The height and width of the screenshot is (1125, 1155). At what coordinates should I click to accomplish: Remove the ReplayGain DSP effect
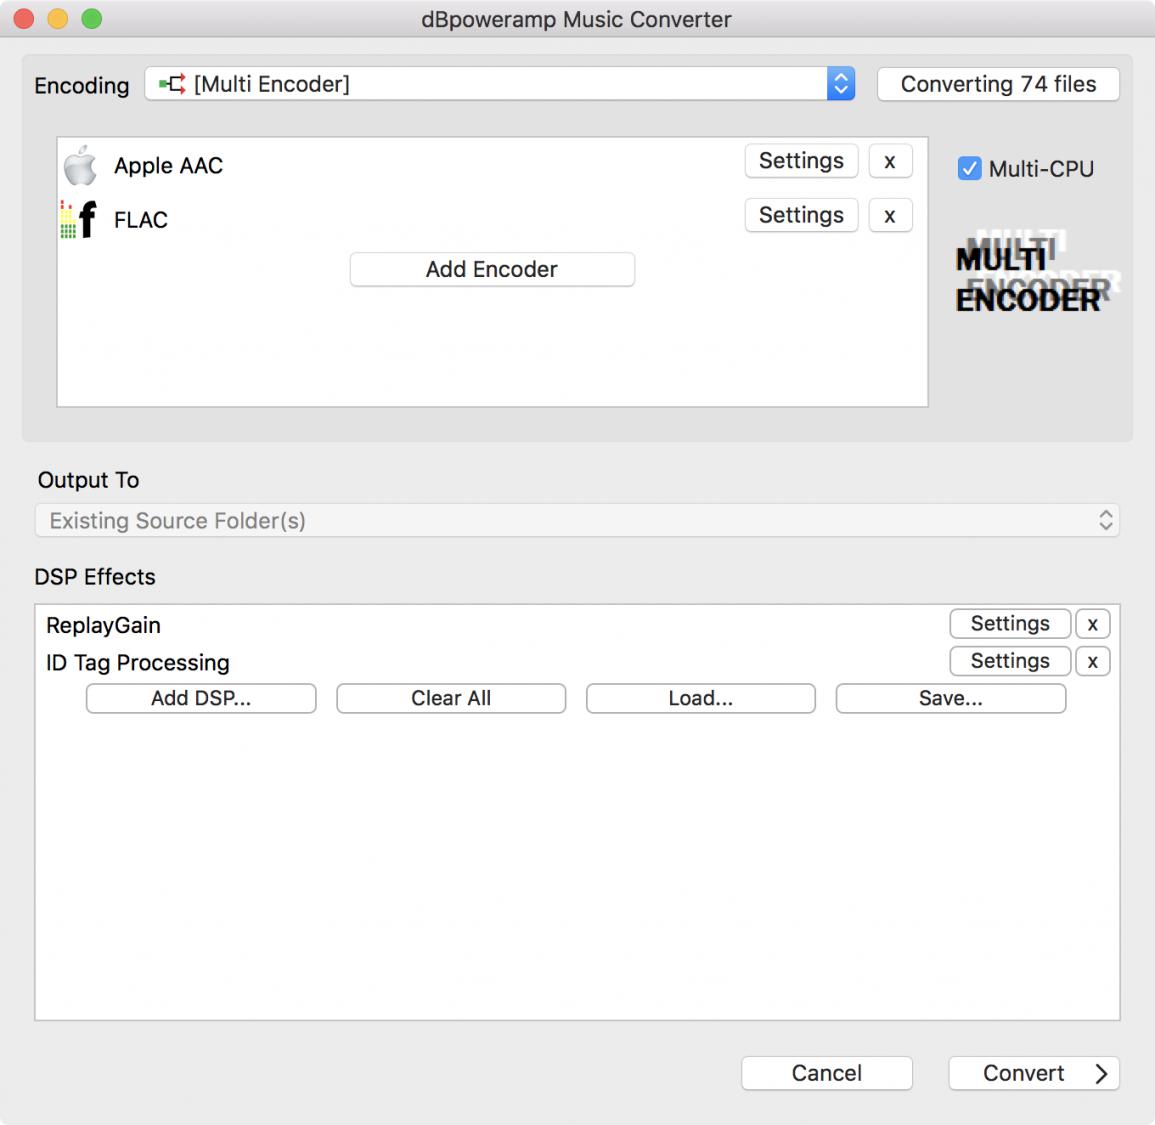[1092, 624]
